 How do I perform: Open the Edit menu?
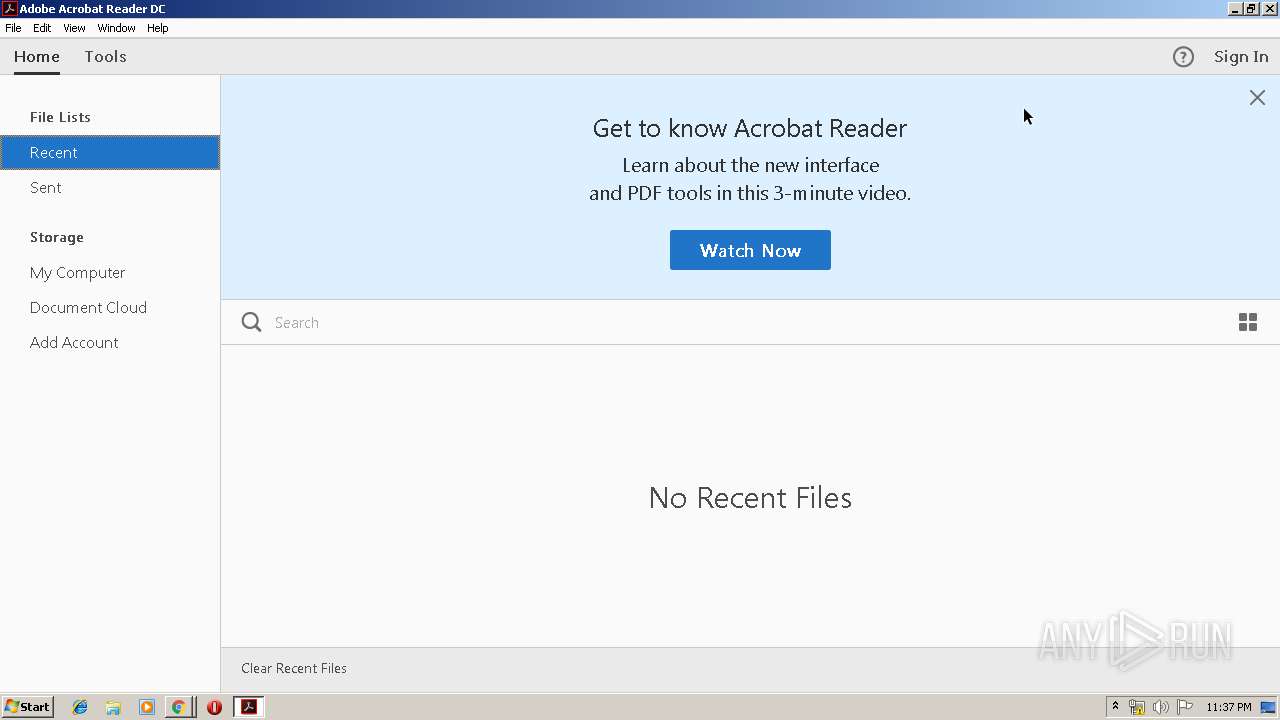pos(42,28)
